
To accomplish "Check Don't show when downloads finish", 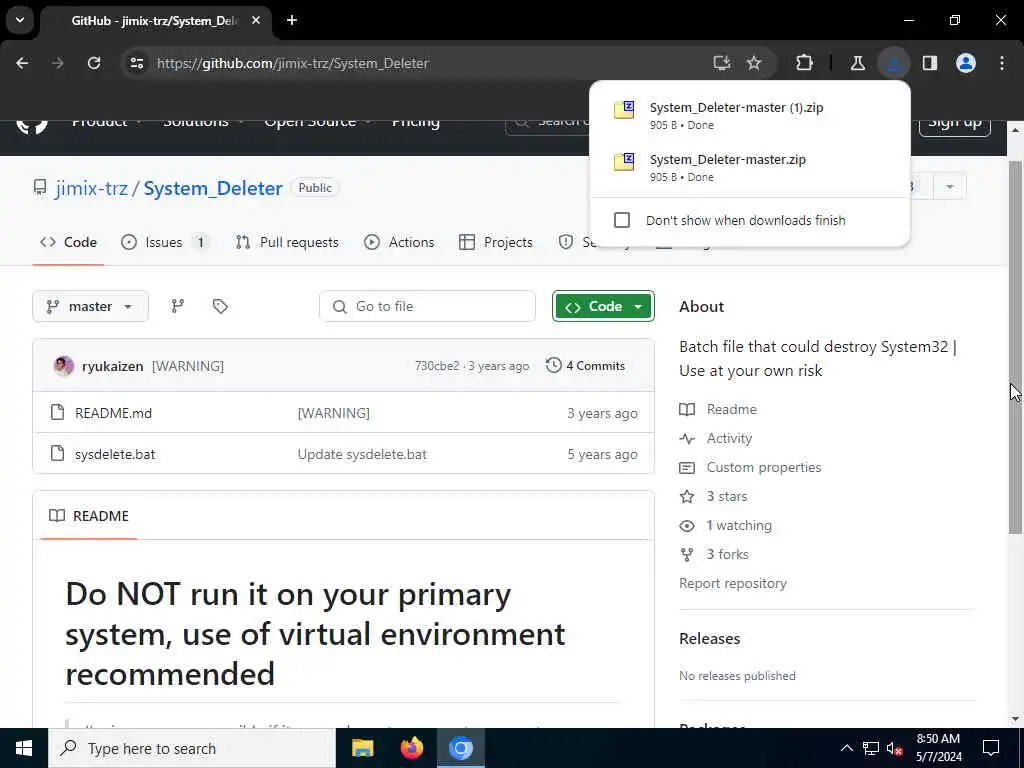I will (x=622, y=220).
